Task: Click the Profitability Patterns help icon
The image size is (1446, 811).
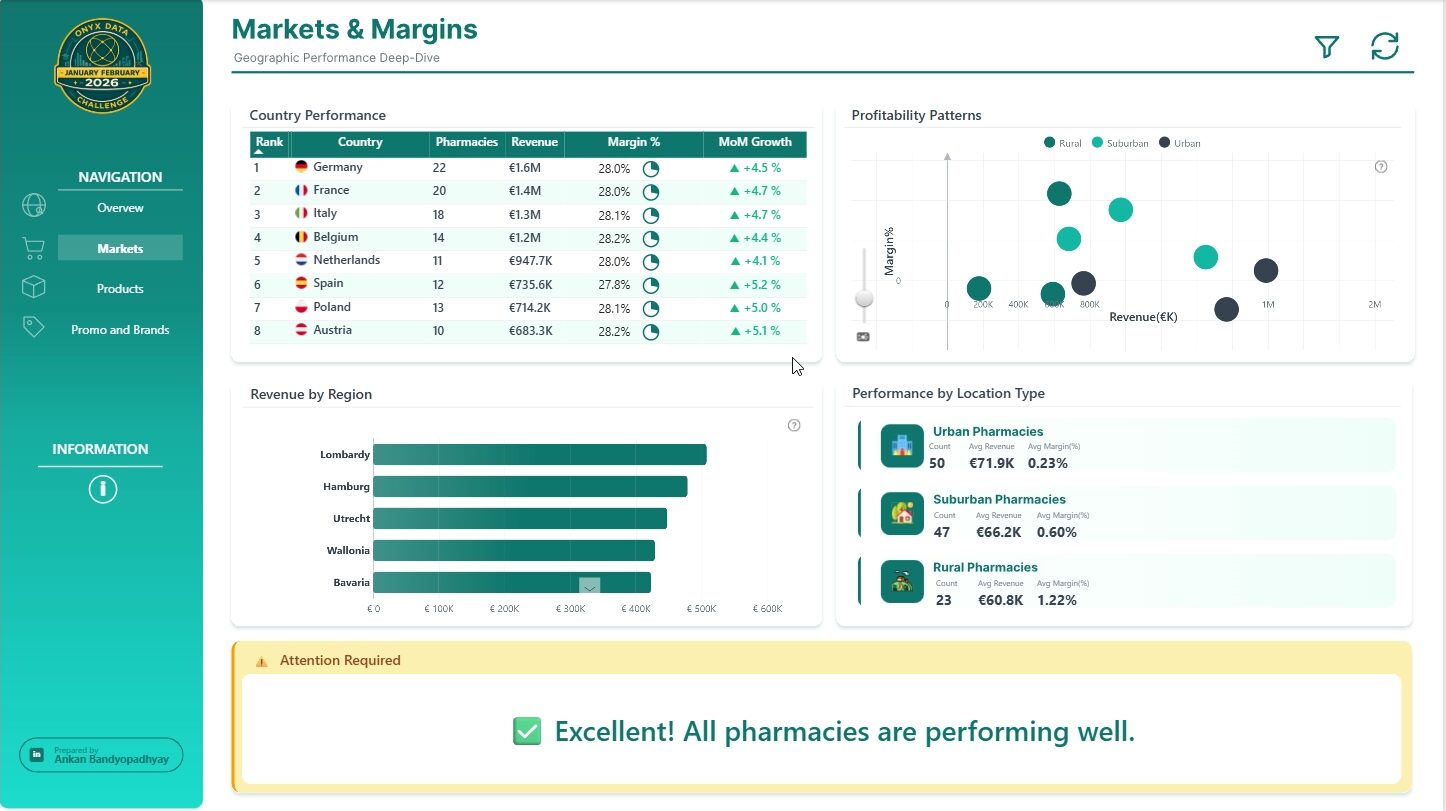Action: pyautogui.click(x=1381, y=167)
